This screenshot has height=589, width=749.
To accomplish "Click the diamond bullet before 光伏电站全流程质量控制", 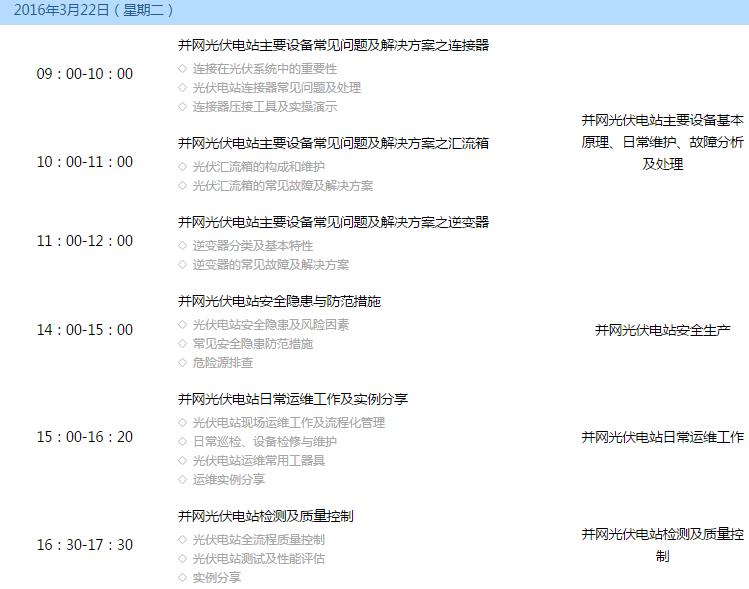I will click(x=182, y=540).
